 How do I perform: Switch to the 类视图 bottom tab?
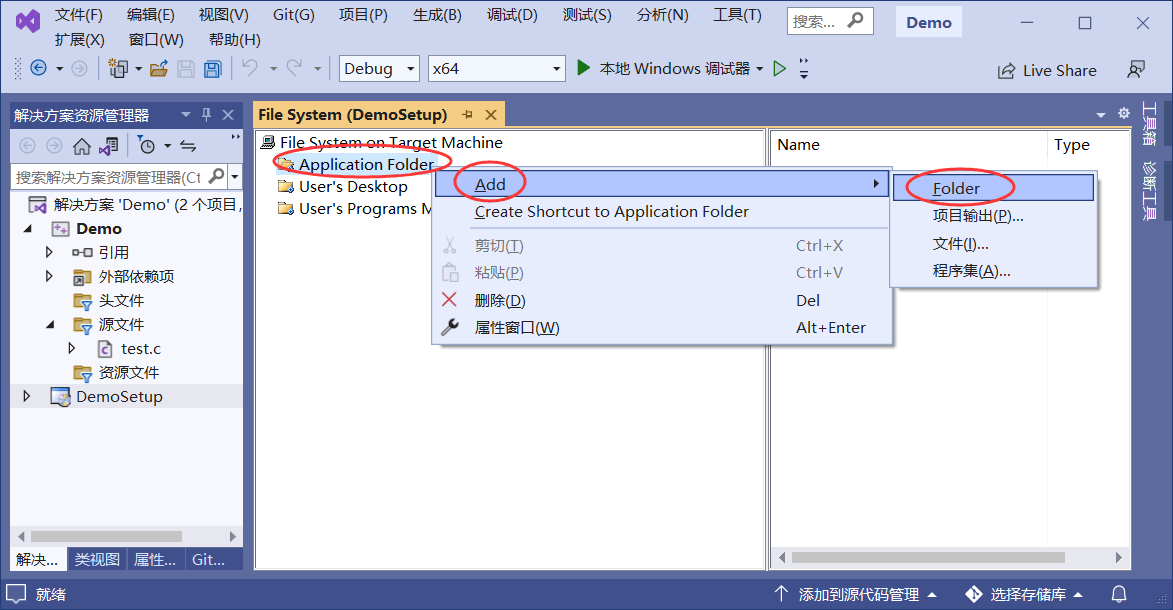coord(97,560)
